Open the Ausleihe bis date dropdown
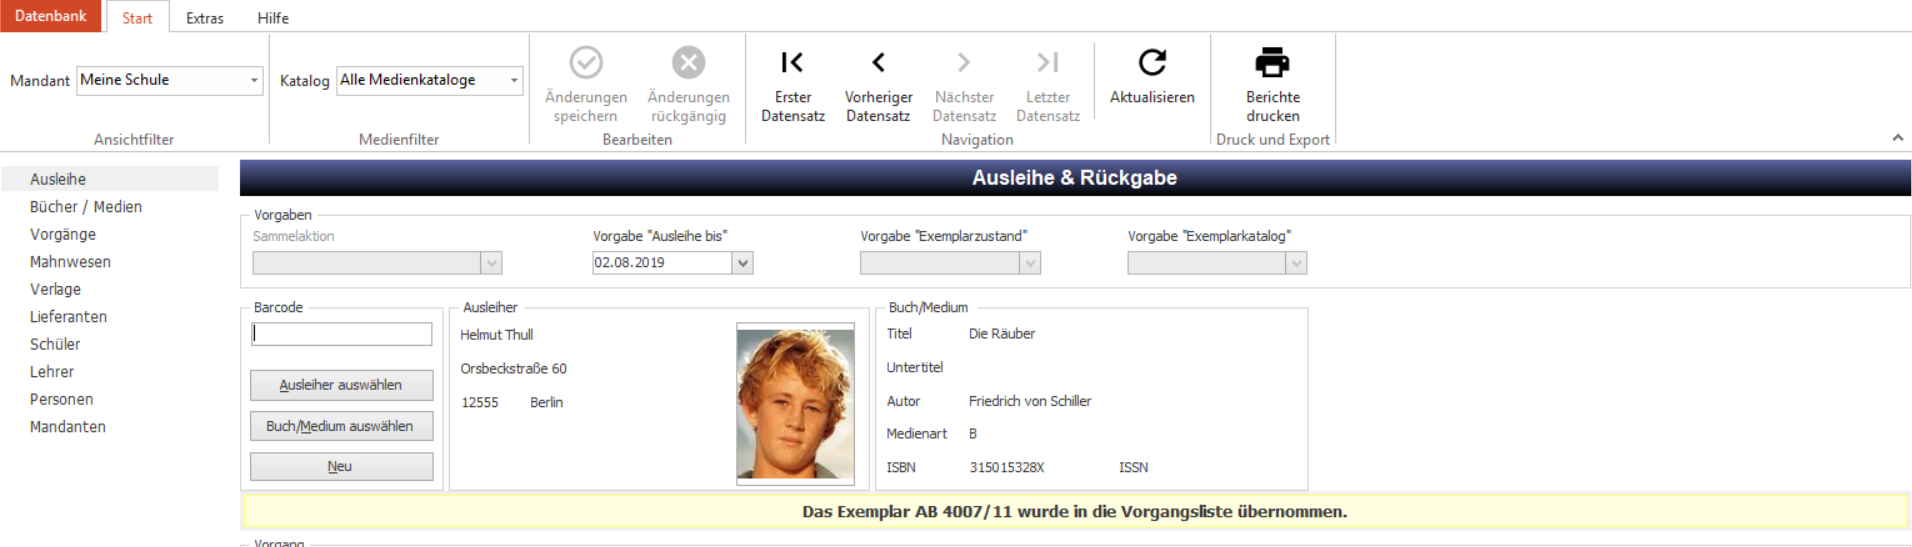 742,263
